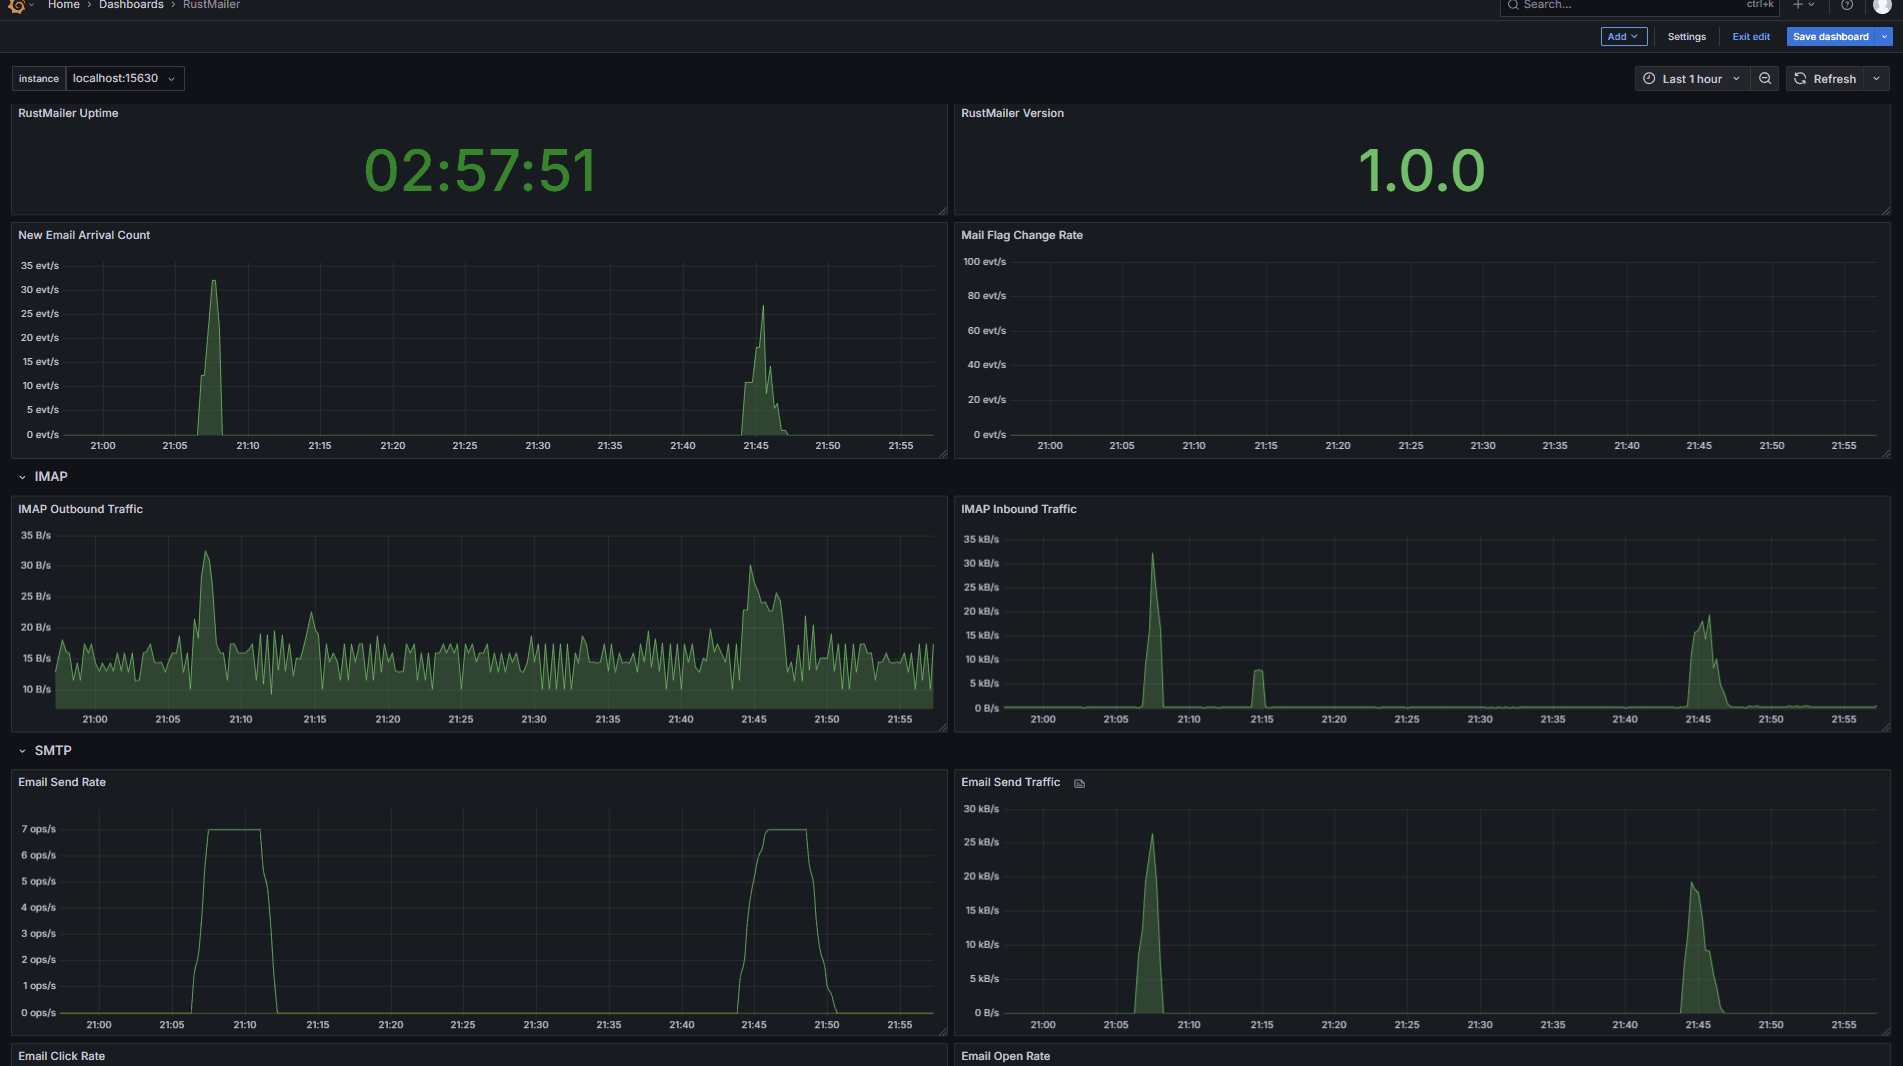Click the 02:57:51 uptime value

pos(480,171)
